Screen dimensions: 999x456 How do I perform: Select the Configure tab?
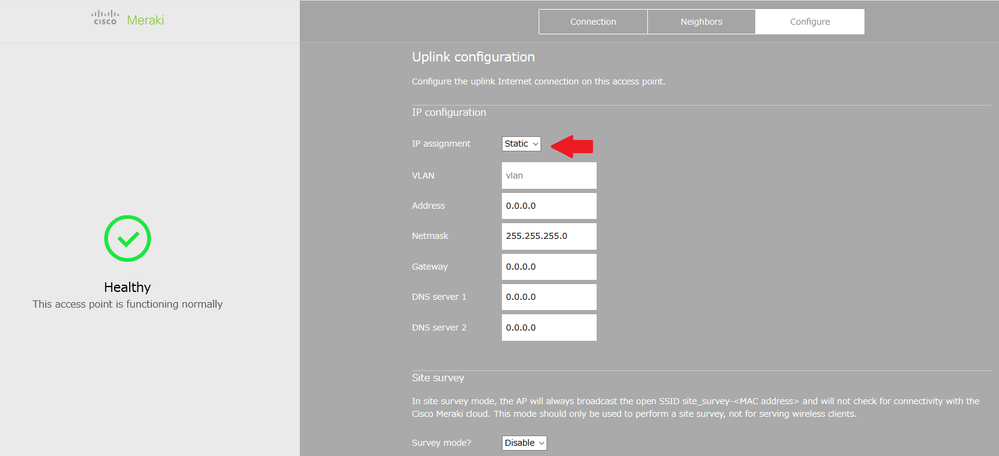[x=809, y=22]
